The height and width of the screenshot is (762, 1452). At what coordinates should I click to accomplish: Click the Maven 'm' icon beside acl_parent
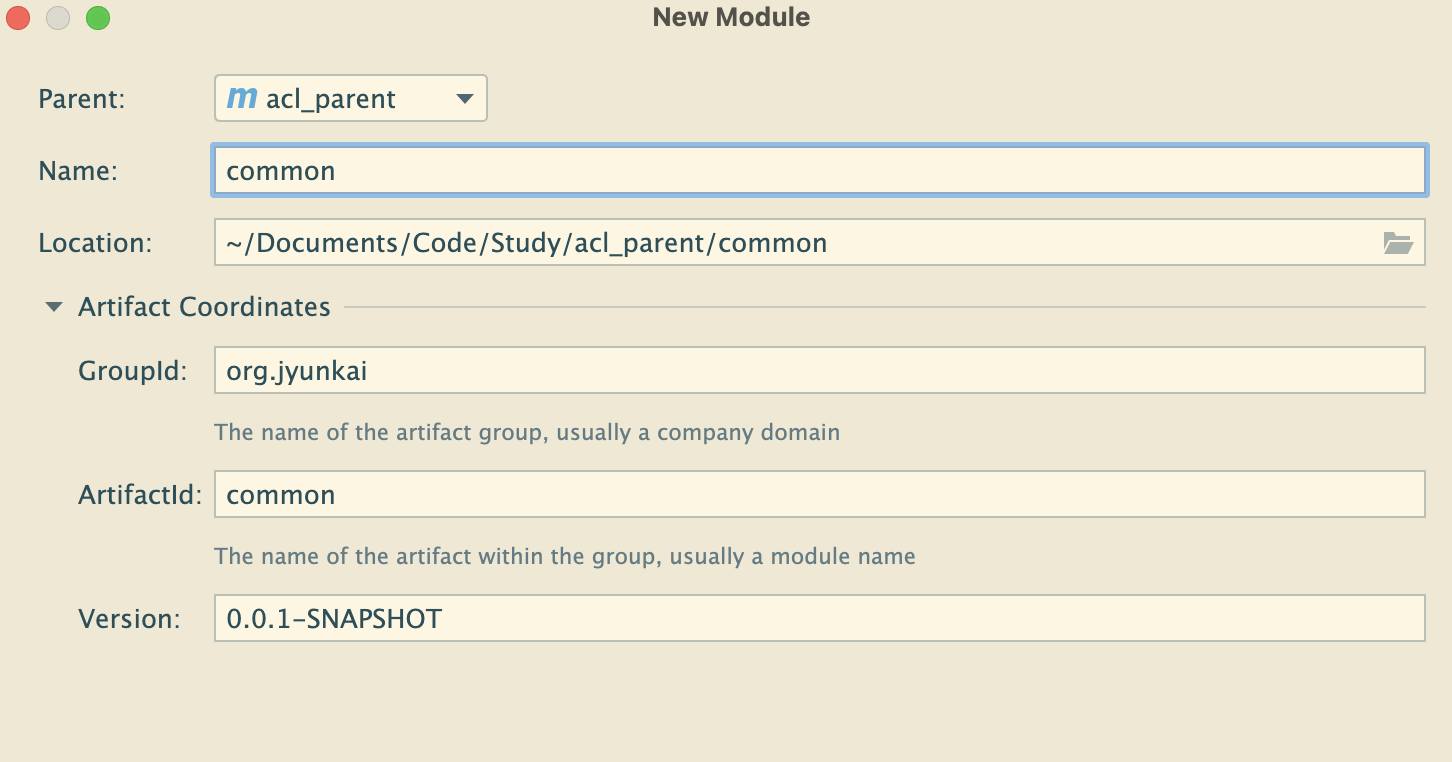242,98
